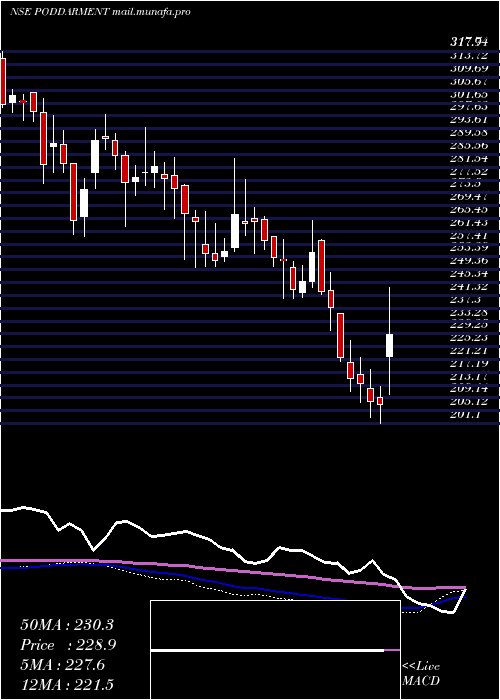Click the 249.36 price axis label
This screenshot has width=500, height=700.
tap(469, 261)
